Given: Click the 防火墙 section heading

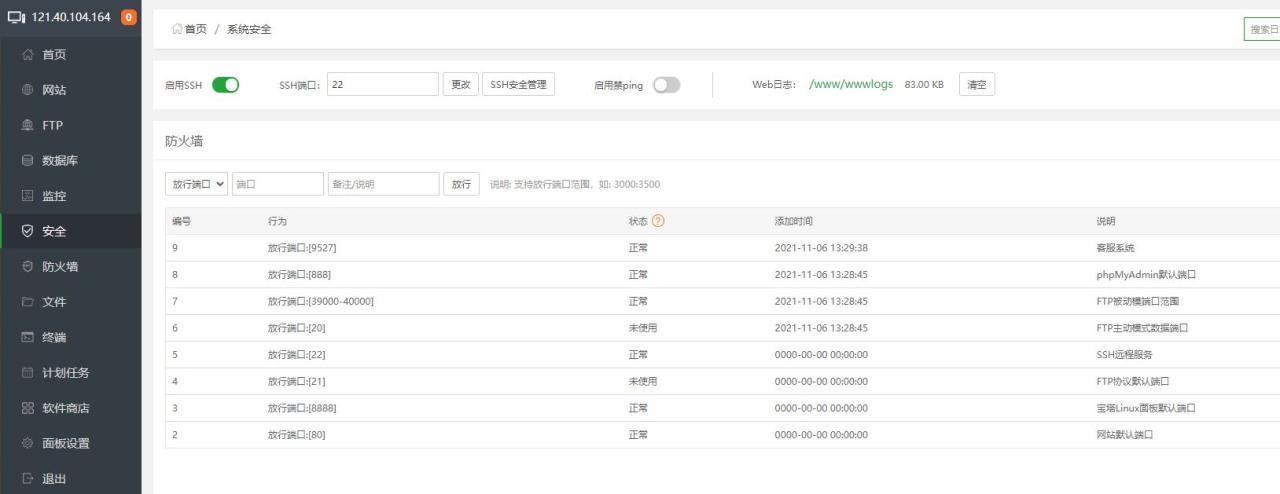Looking at the screenshot, I should click(184, 141).
